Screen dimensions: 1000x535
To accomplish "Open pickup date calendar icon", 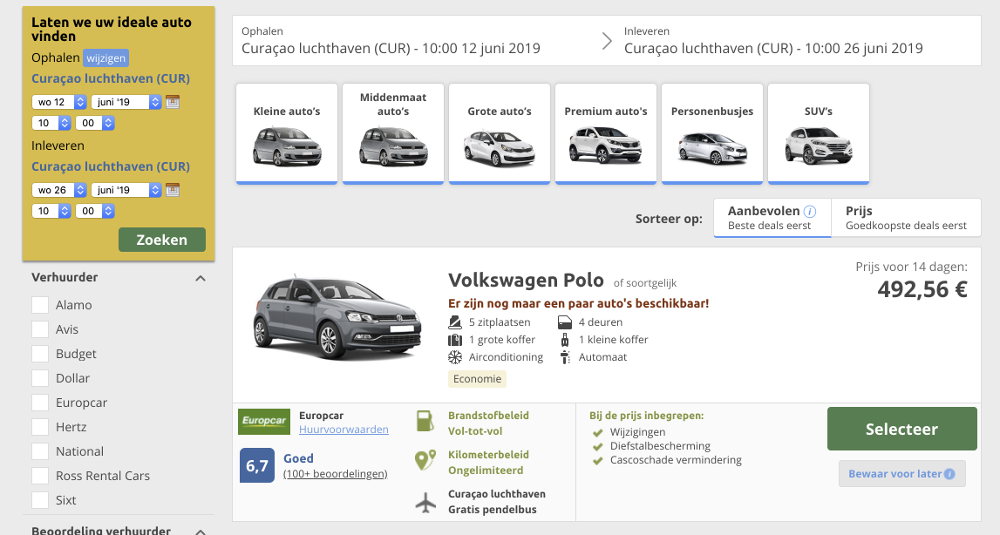I will [x=173, y=101].
